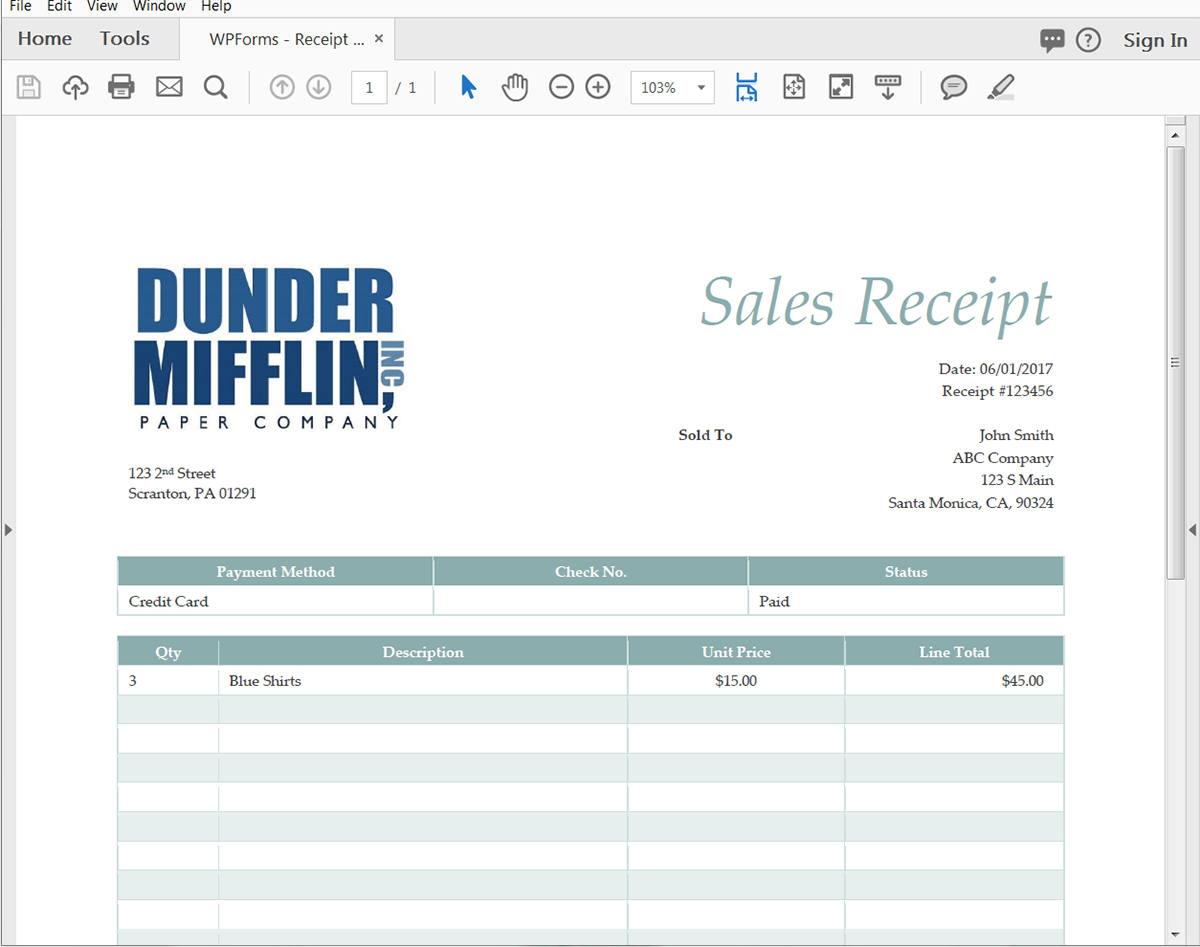The image size is (1200, 947).
Task: Open the Help menu
Action: click(x=216, y=6)
